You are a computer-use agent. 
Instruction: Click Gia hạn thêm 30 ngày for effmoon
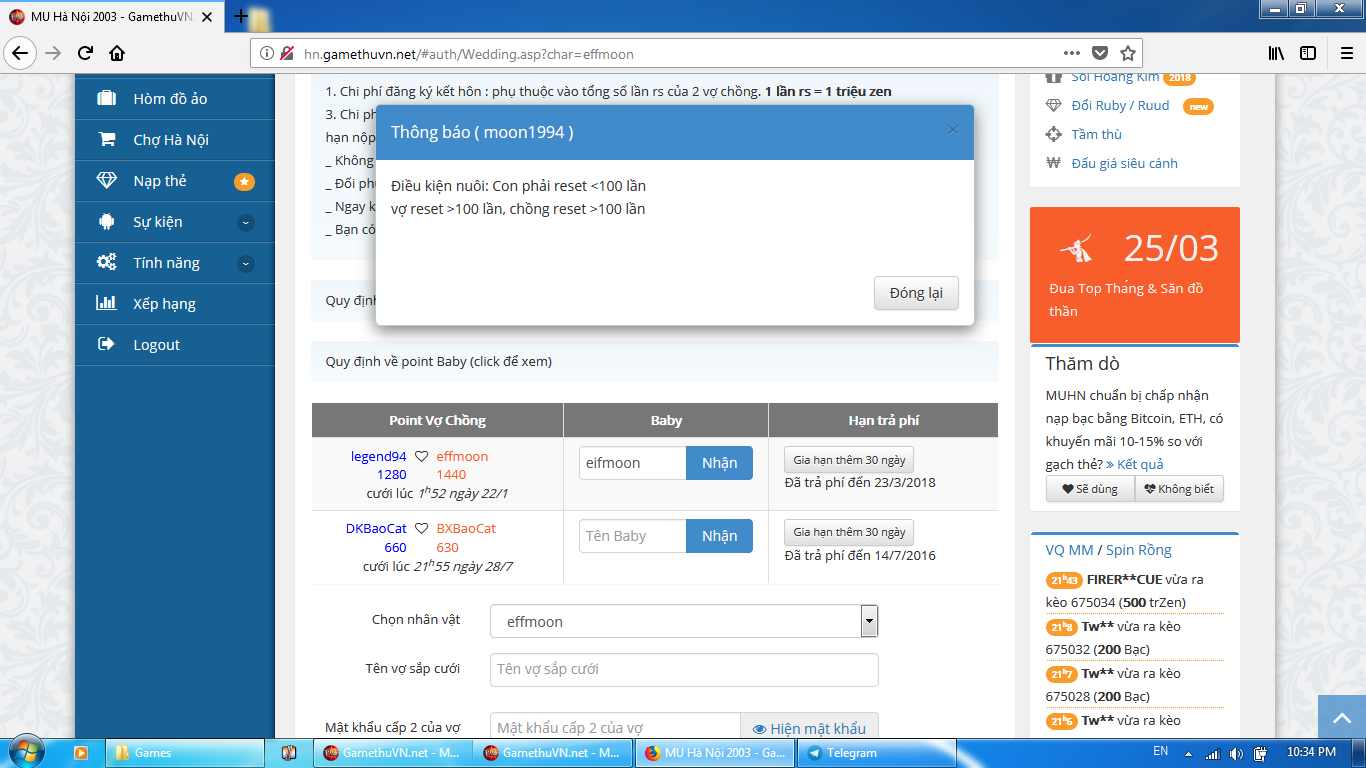click(x=848, y=460)
